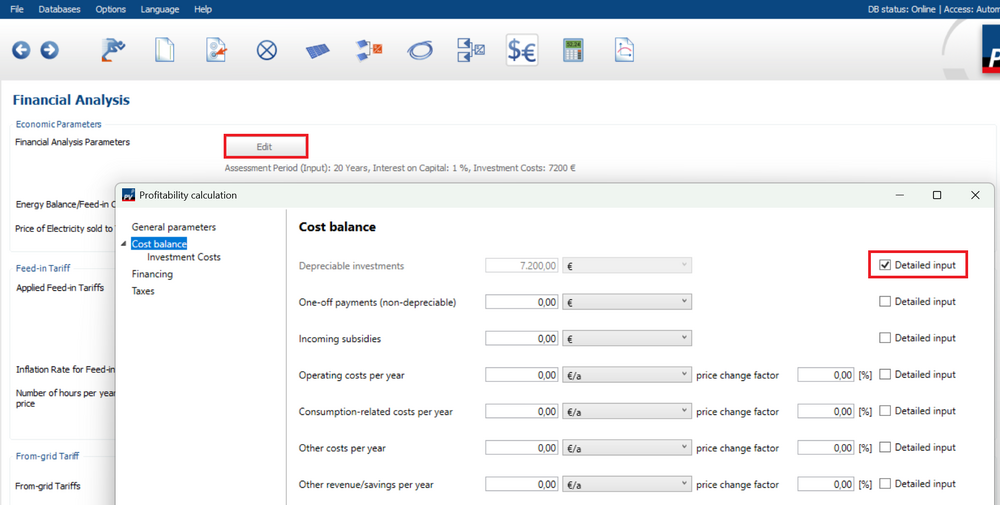Click the Incoming subsidies amount field

(x=522, y=339)
